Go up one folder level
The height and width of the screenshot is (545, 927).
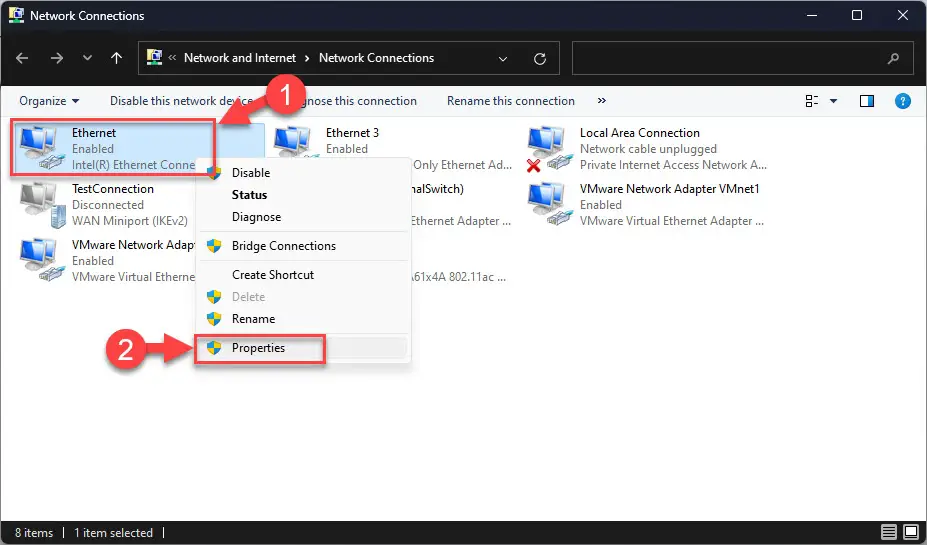116,58
